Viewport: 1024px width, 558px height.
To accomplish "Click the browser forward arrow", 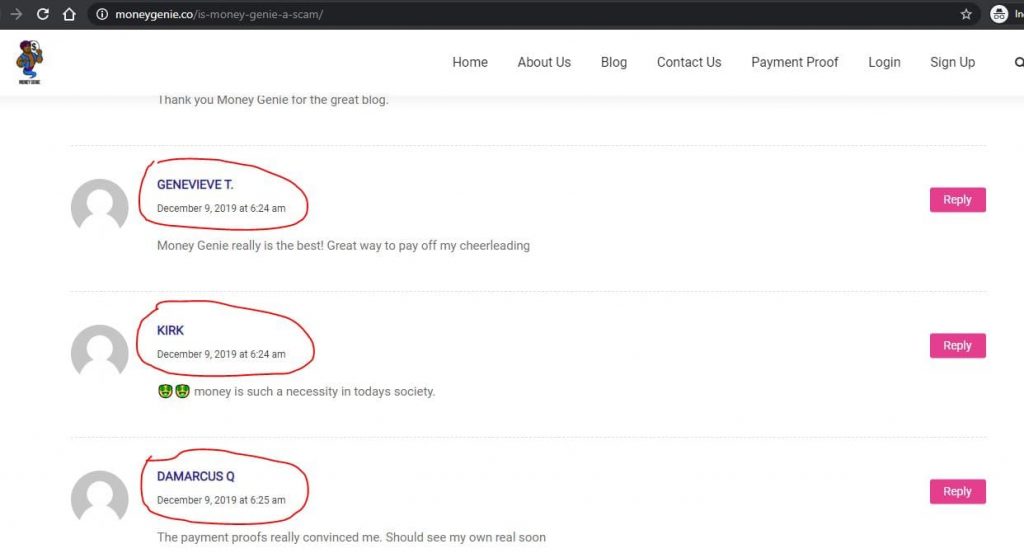I will pyautogui.click(x=16, y=14).
